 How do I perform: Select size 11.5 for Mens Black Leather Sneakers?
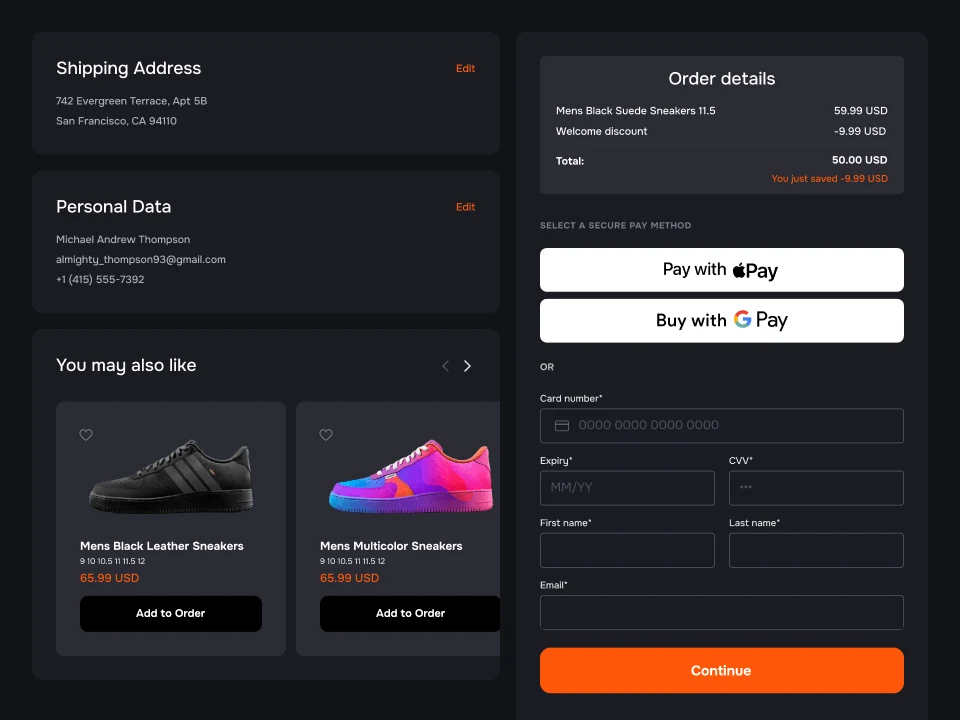(128, 561)
